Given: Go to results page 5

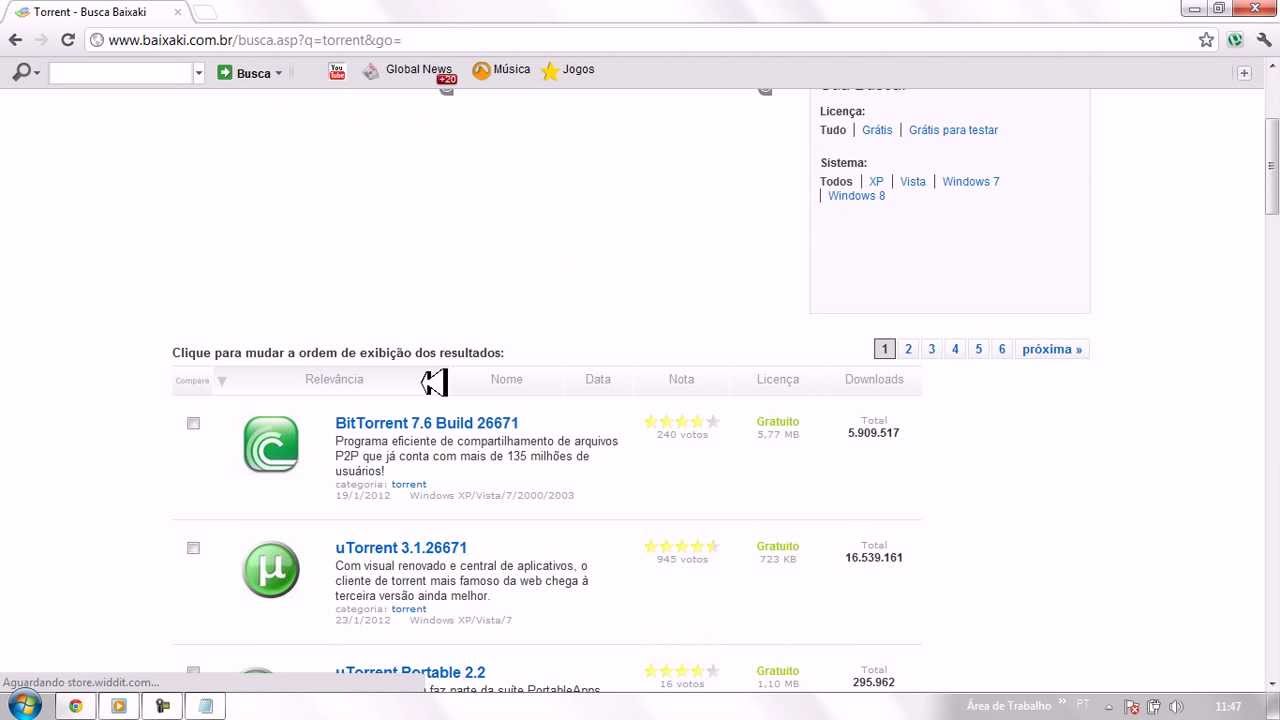Looking at the screenshot, I should tap(978, 349).
